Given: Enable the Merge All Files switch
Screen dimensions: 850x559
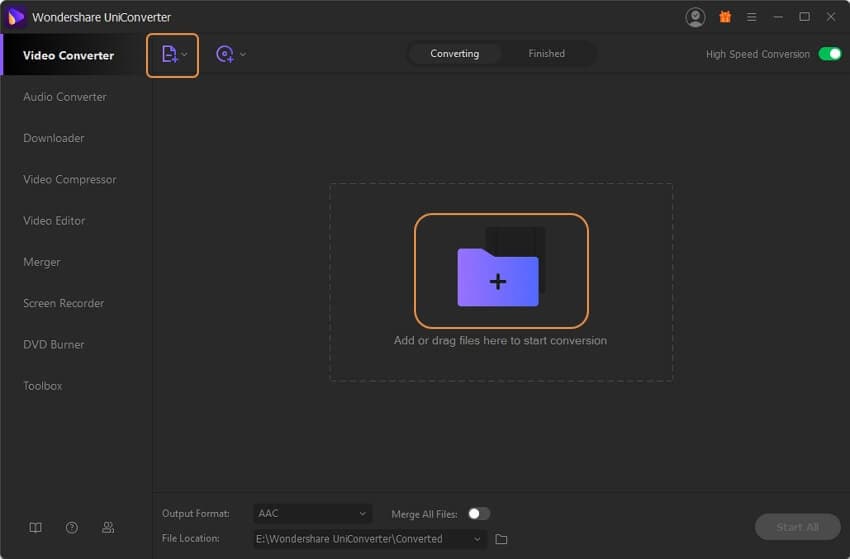Looking at the screenshot, I should pyautogui.click(x=479, y=513).
